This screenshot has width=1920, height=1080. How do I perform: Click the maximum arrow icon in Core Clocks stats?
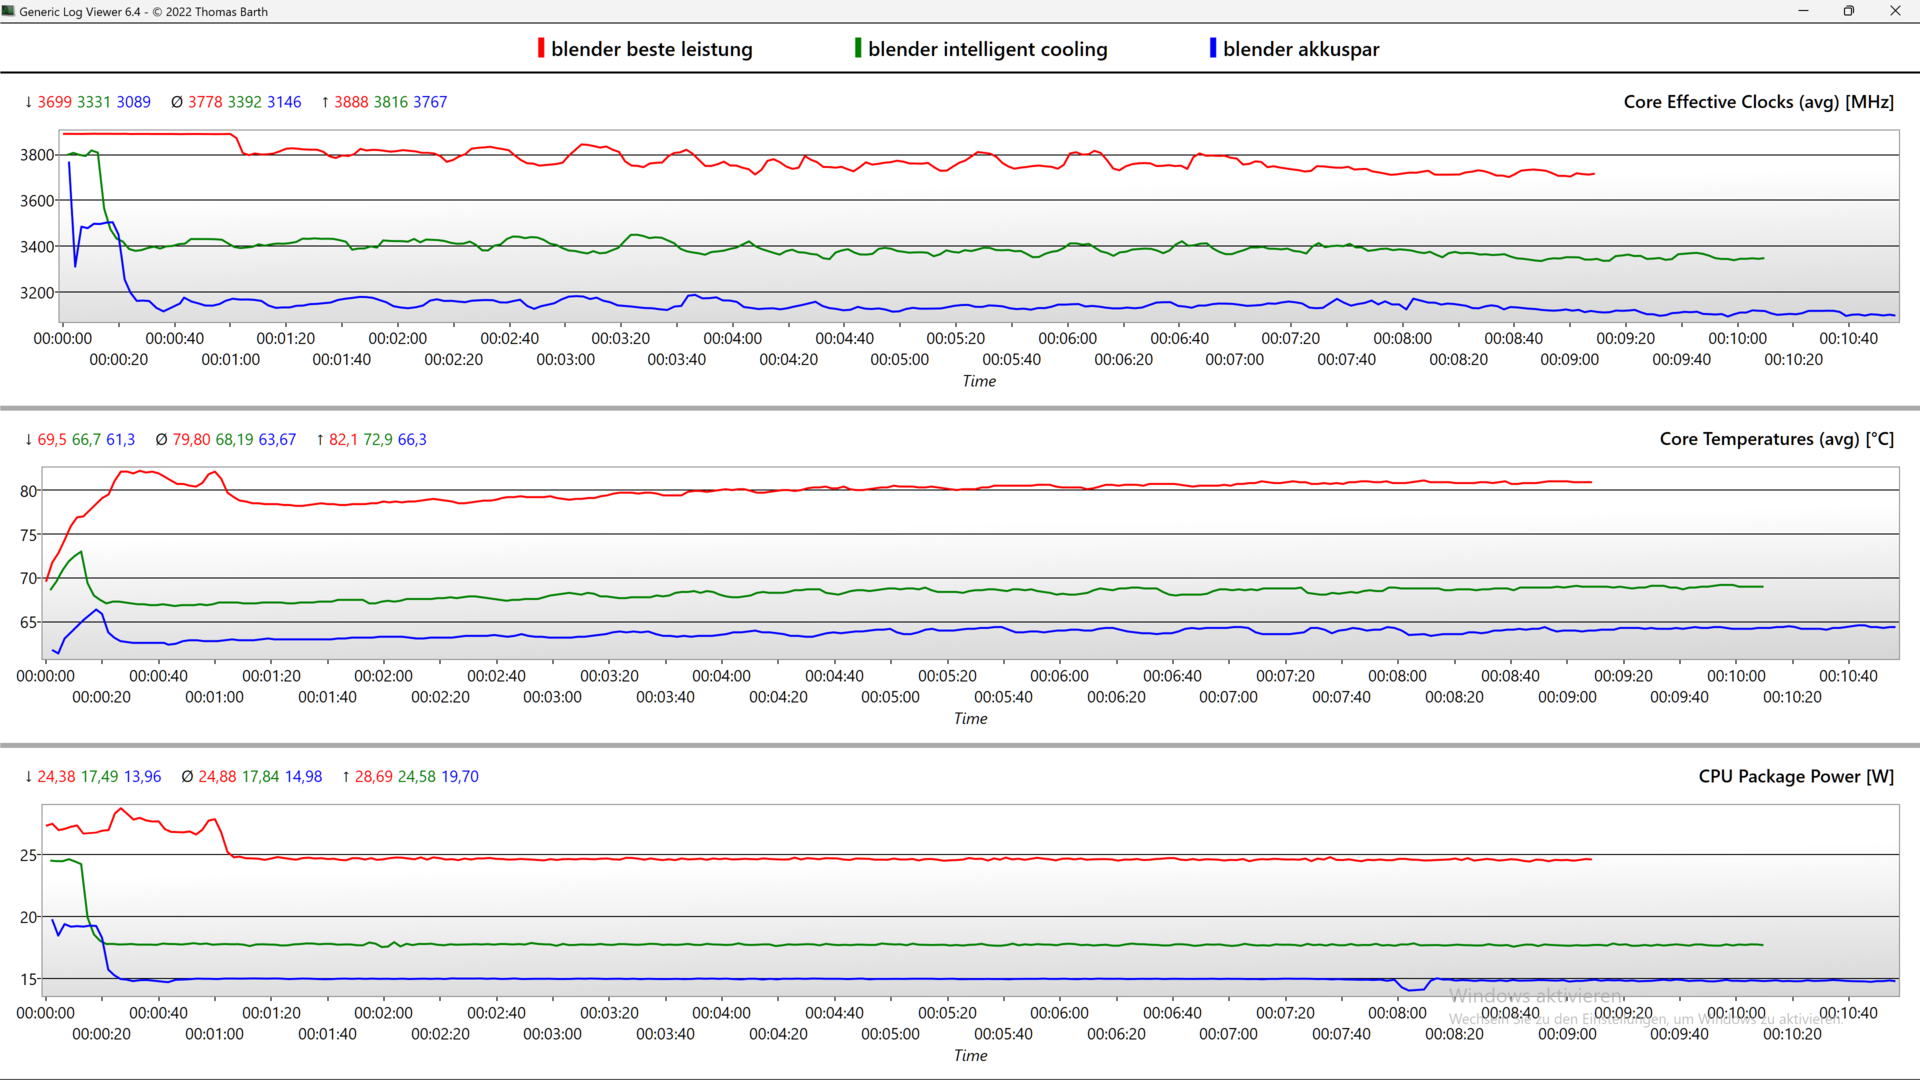click(325, 102)
